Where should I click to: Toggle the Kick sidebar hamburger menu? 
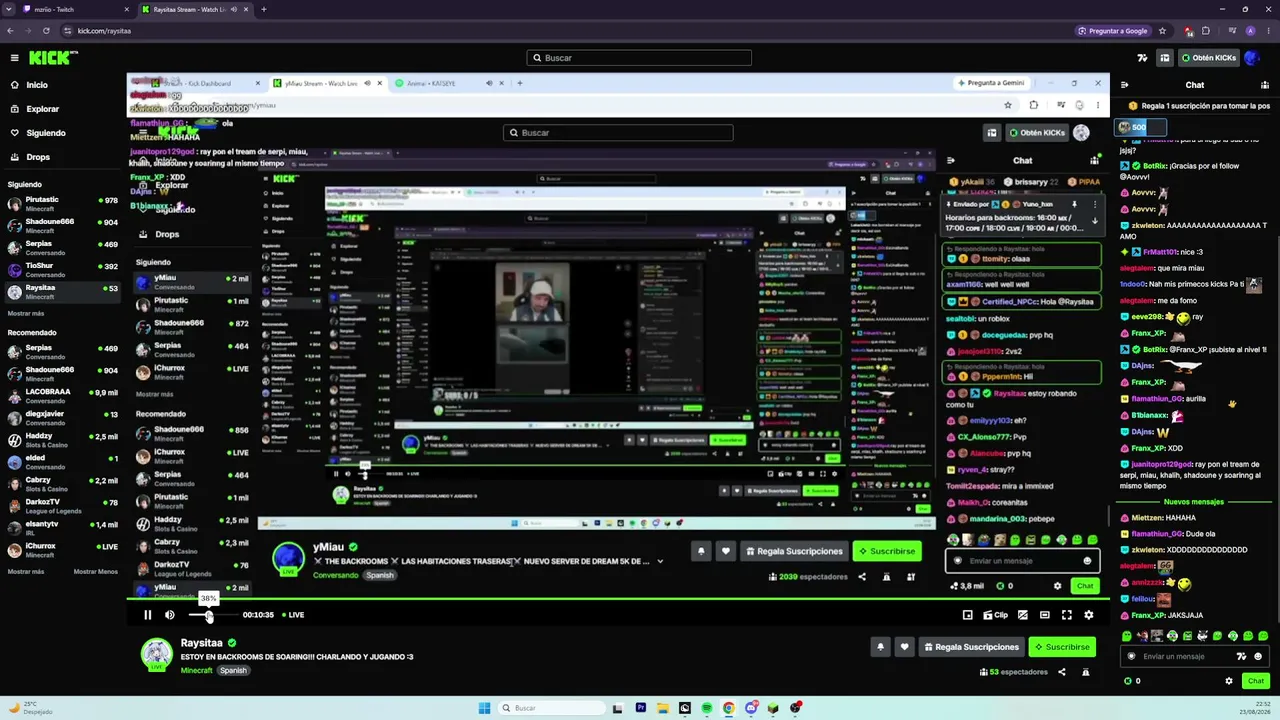(14, 58)
